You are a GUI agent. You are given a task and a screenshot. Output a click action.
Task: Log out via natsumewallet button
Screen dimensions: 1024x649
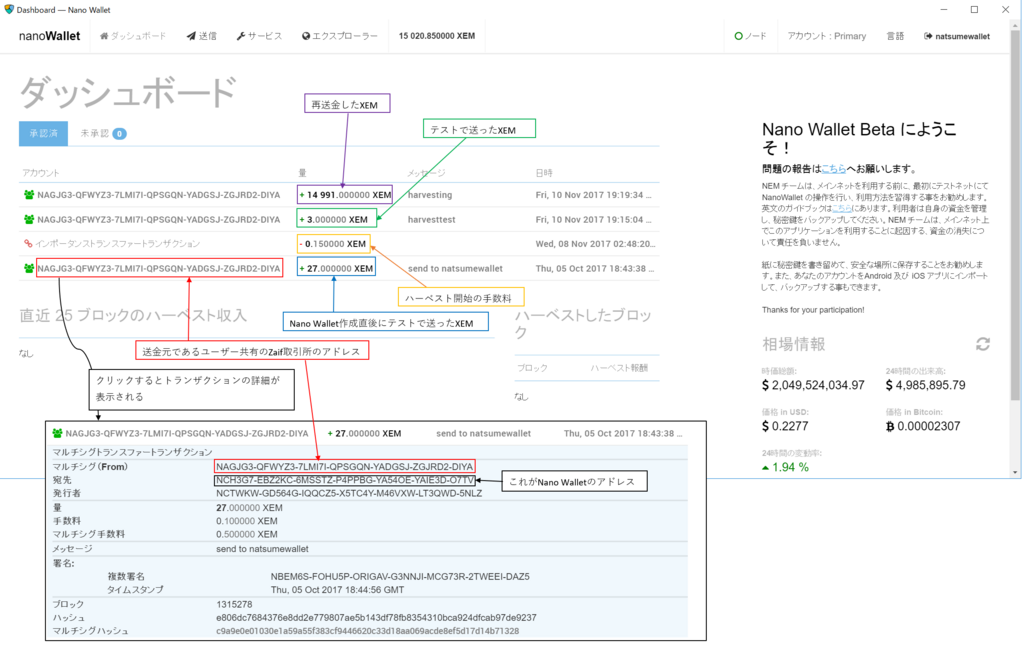tap(957, 36)
